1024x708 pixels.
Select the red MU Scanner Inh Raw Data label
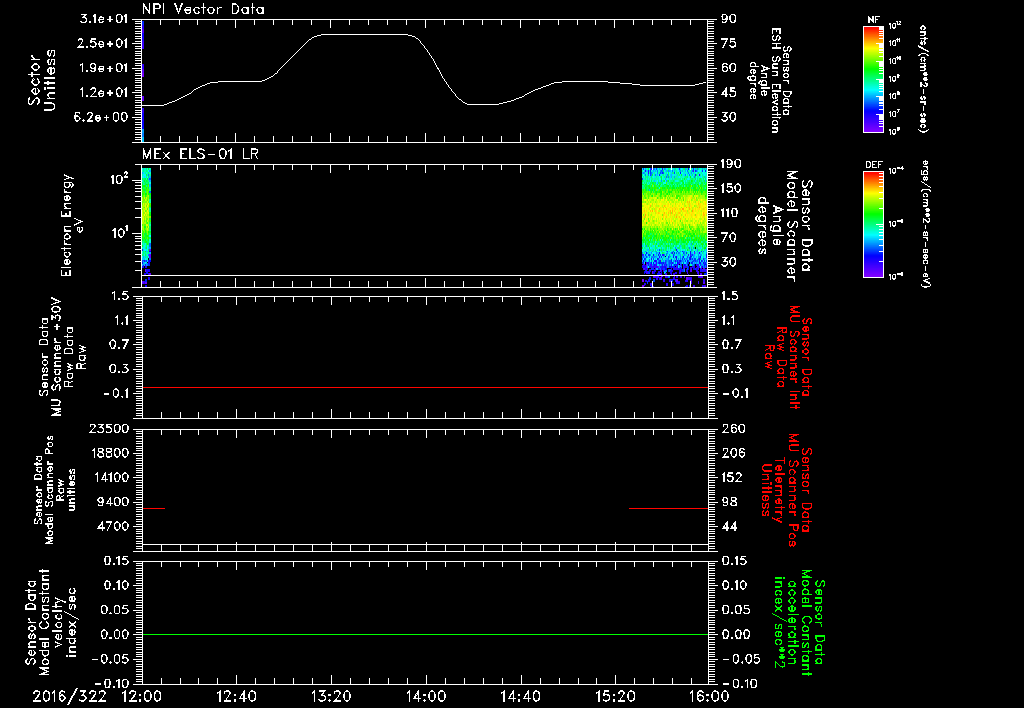click(788, 357)
